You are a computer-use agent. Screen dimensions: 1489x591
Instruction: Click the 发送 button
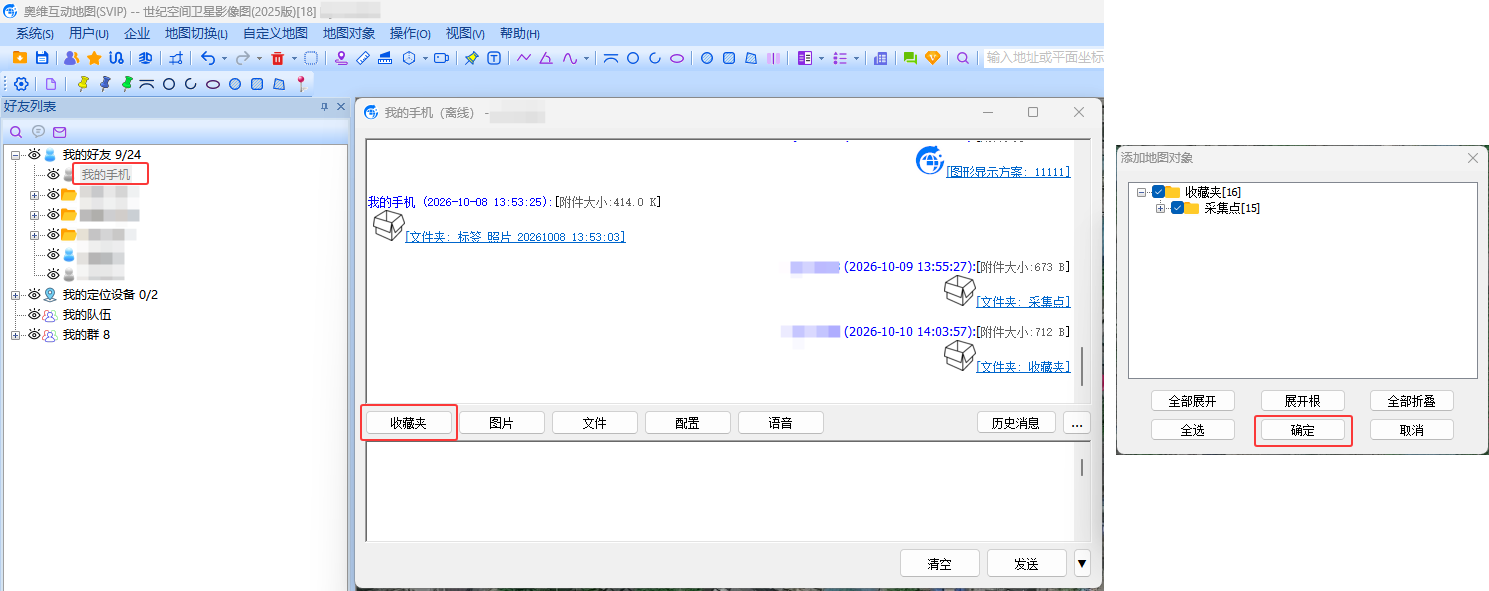pyautogui.click(x=1027, y=564)
